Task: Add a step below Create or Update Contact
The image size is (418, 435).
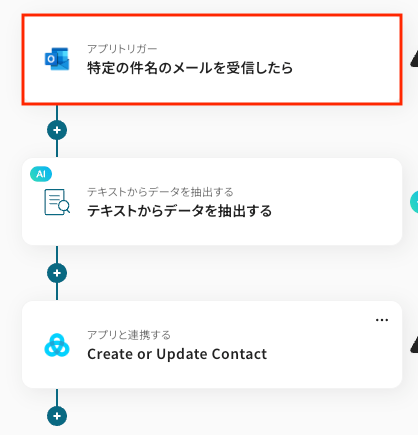Action: pyautogui.click(x=57, y=416)
